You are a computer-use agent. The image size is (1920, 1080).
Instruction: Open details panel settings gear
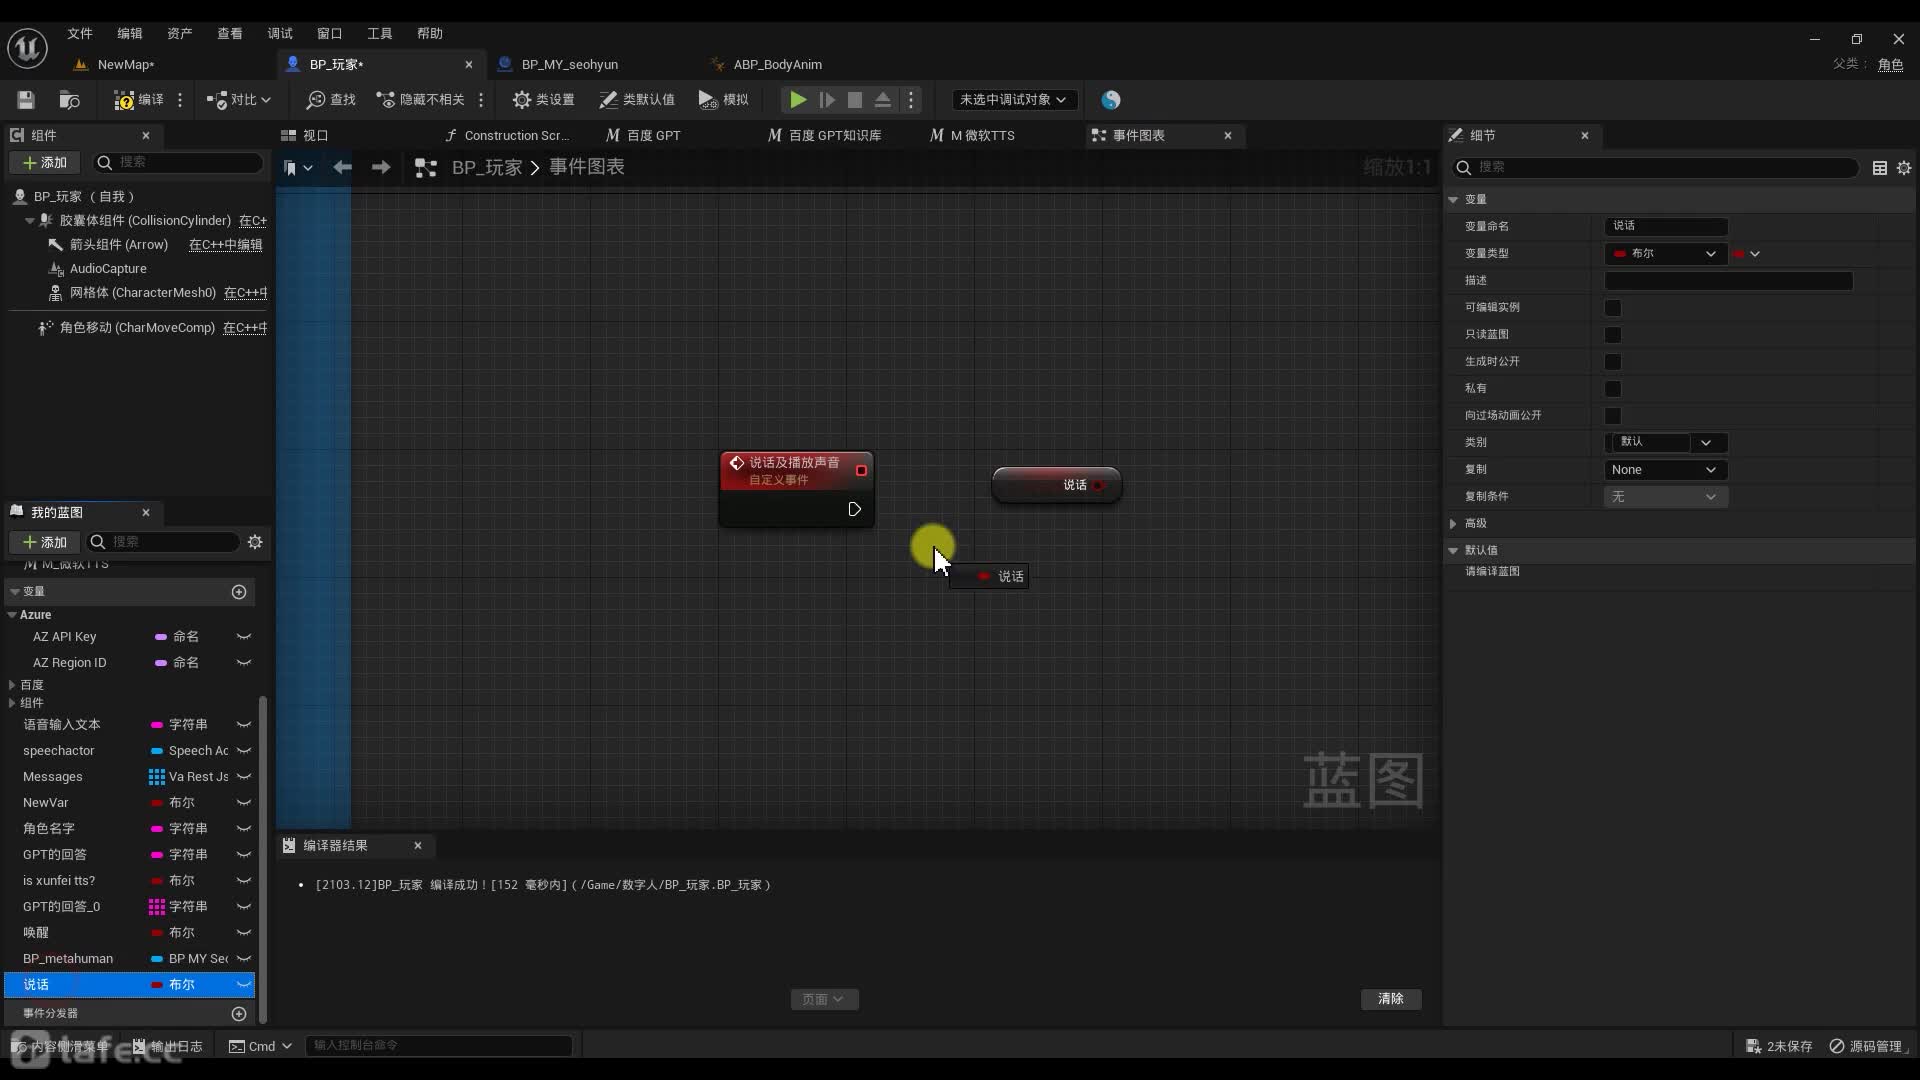click(x=1904, y=168)
